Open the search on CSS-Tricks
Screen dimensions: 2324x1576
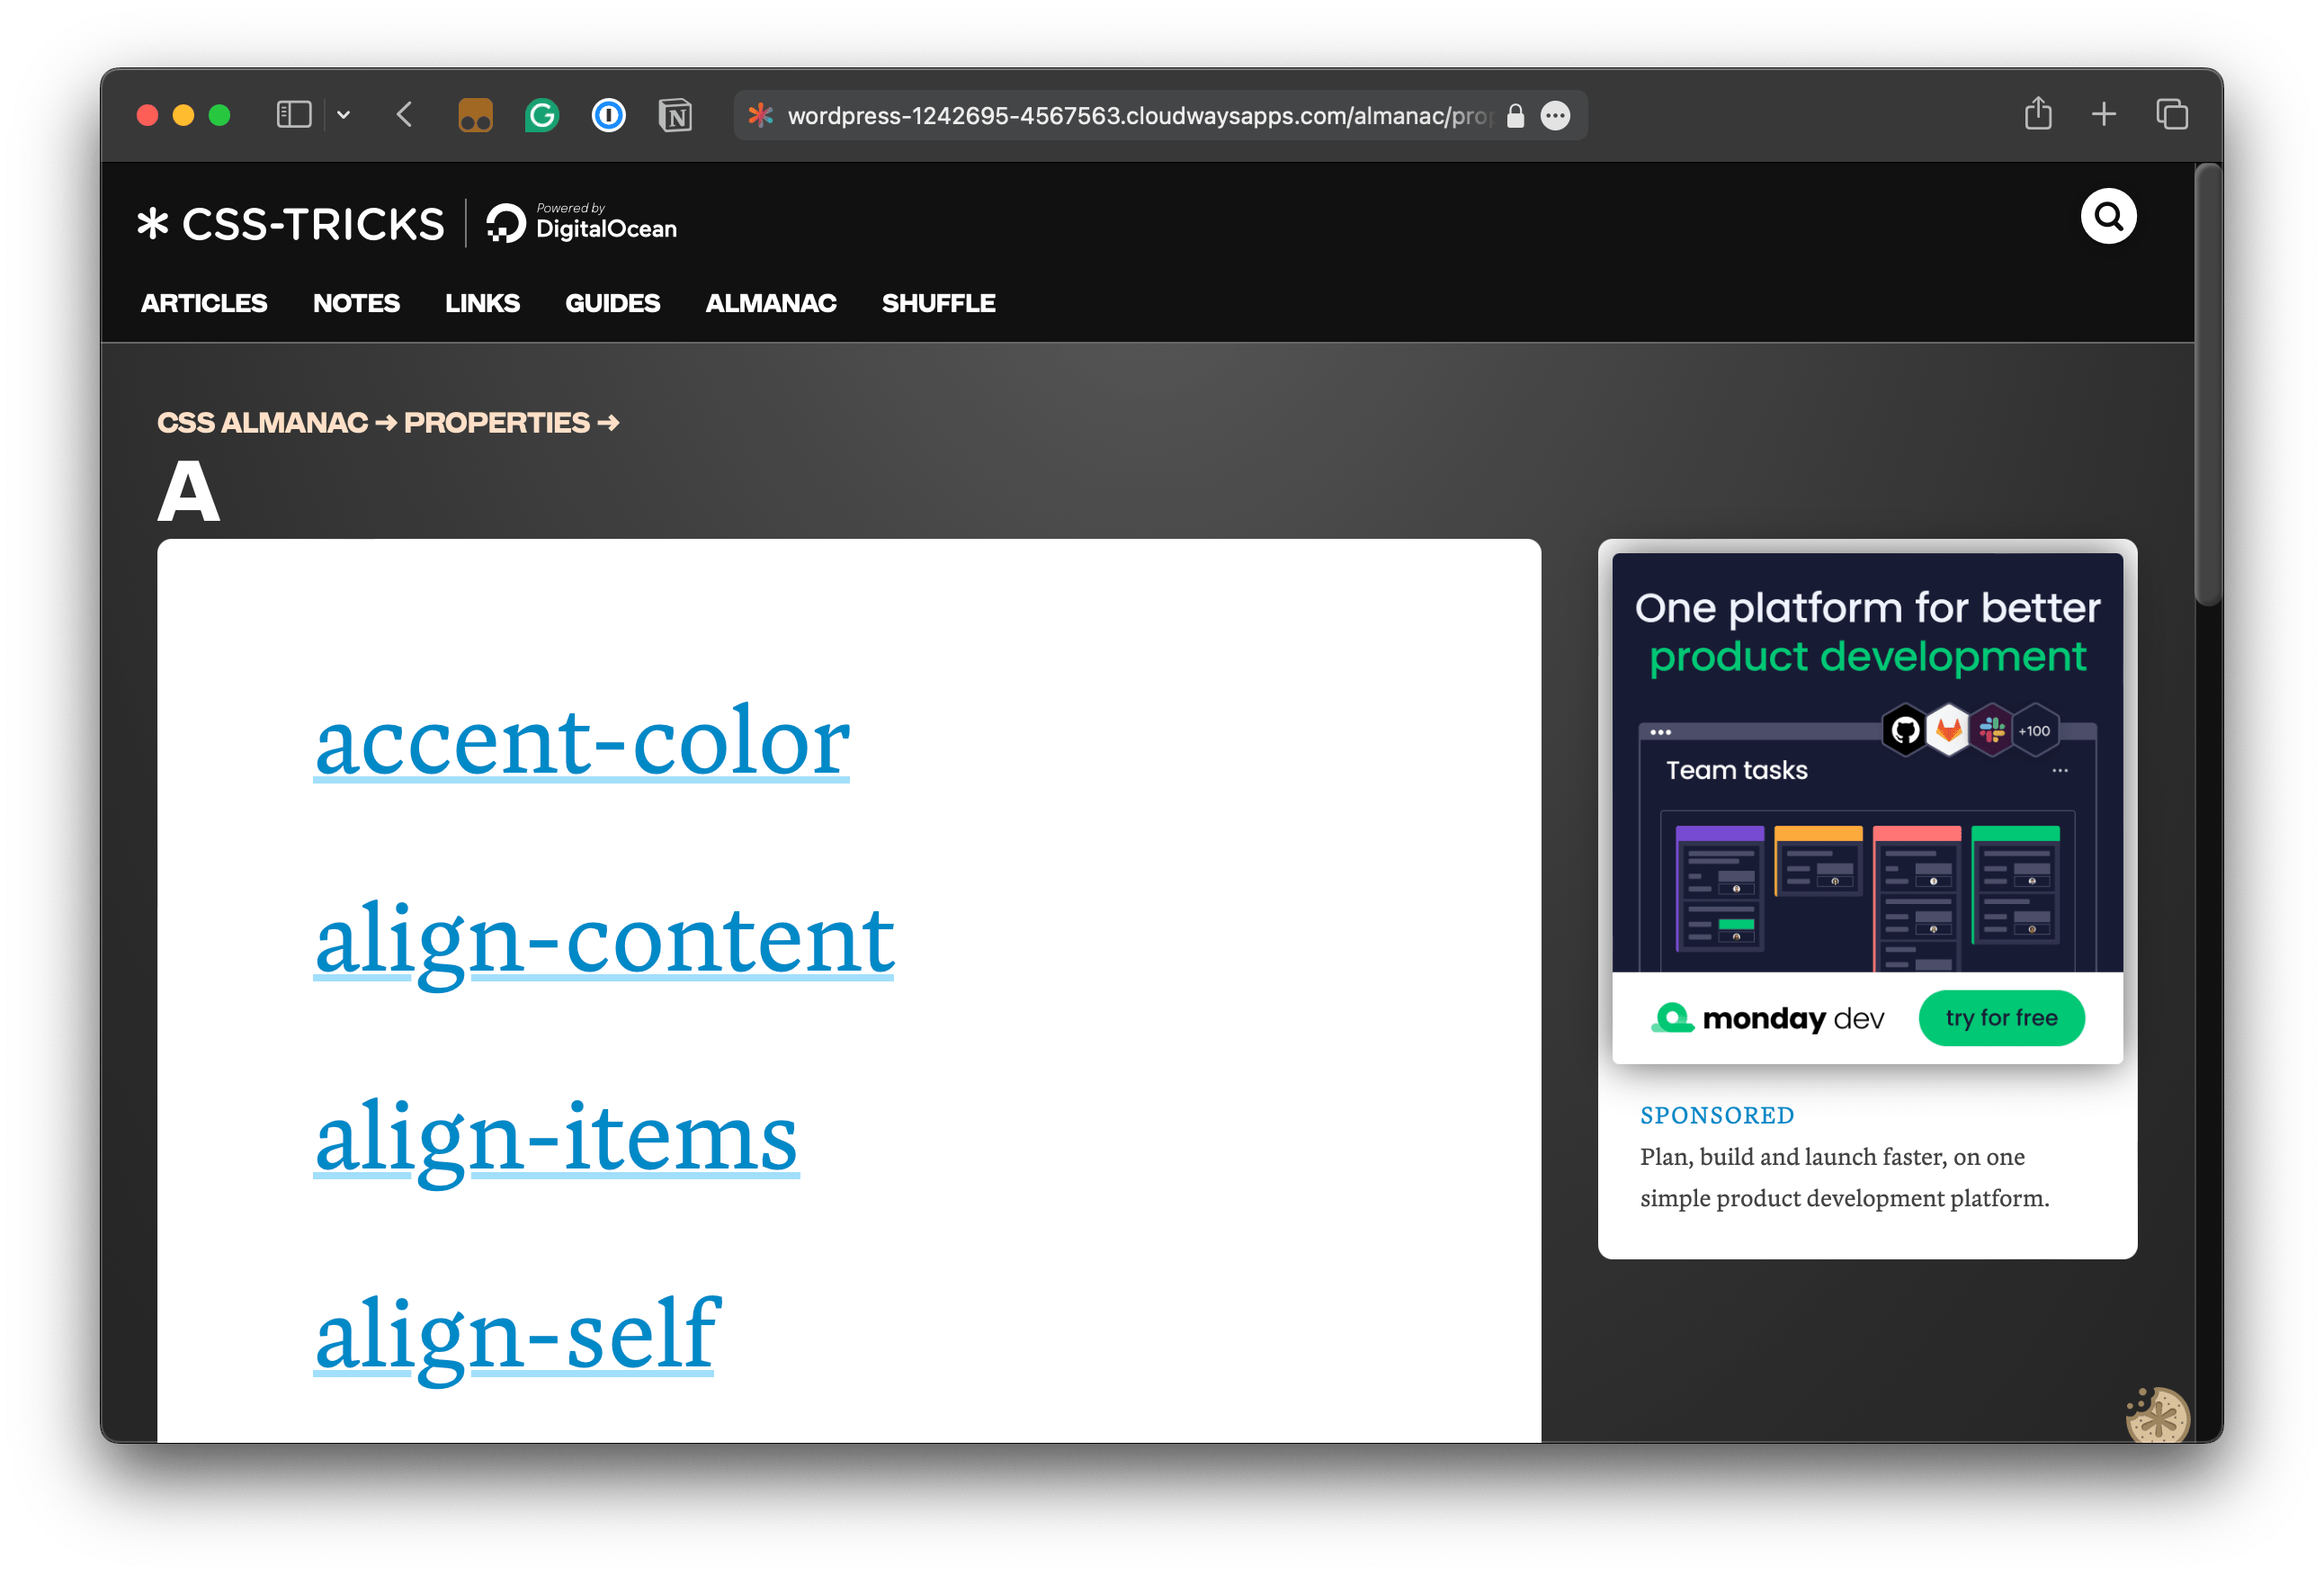2108,215
